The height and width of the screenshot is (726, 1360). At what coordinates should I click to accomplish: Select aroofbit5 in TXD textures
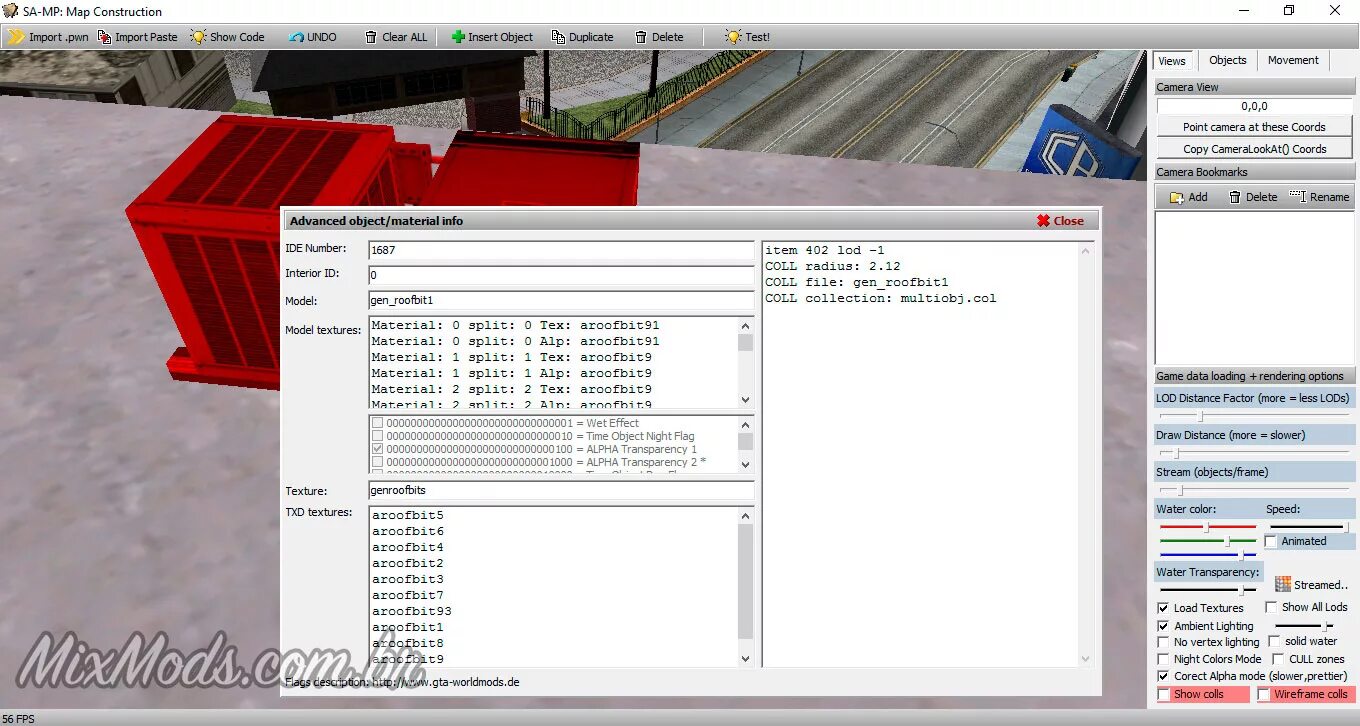pyautogui.click(x=408, y=516)
